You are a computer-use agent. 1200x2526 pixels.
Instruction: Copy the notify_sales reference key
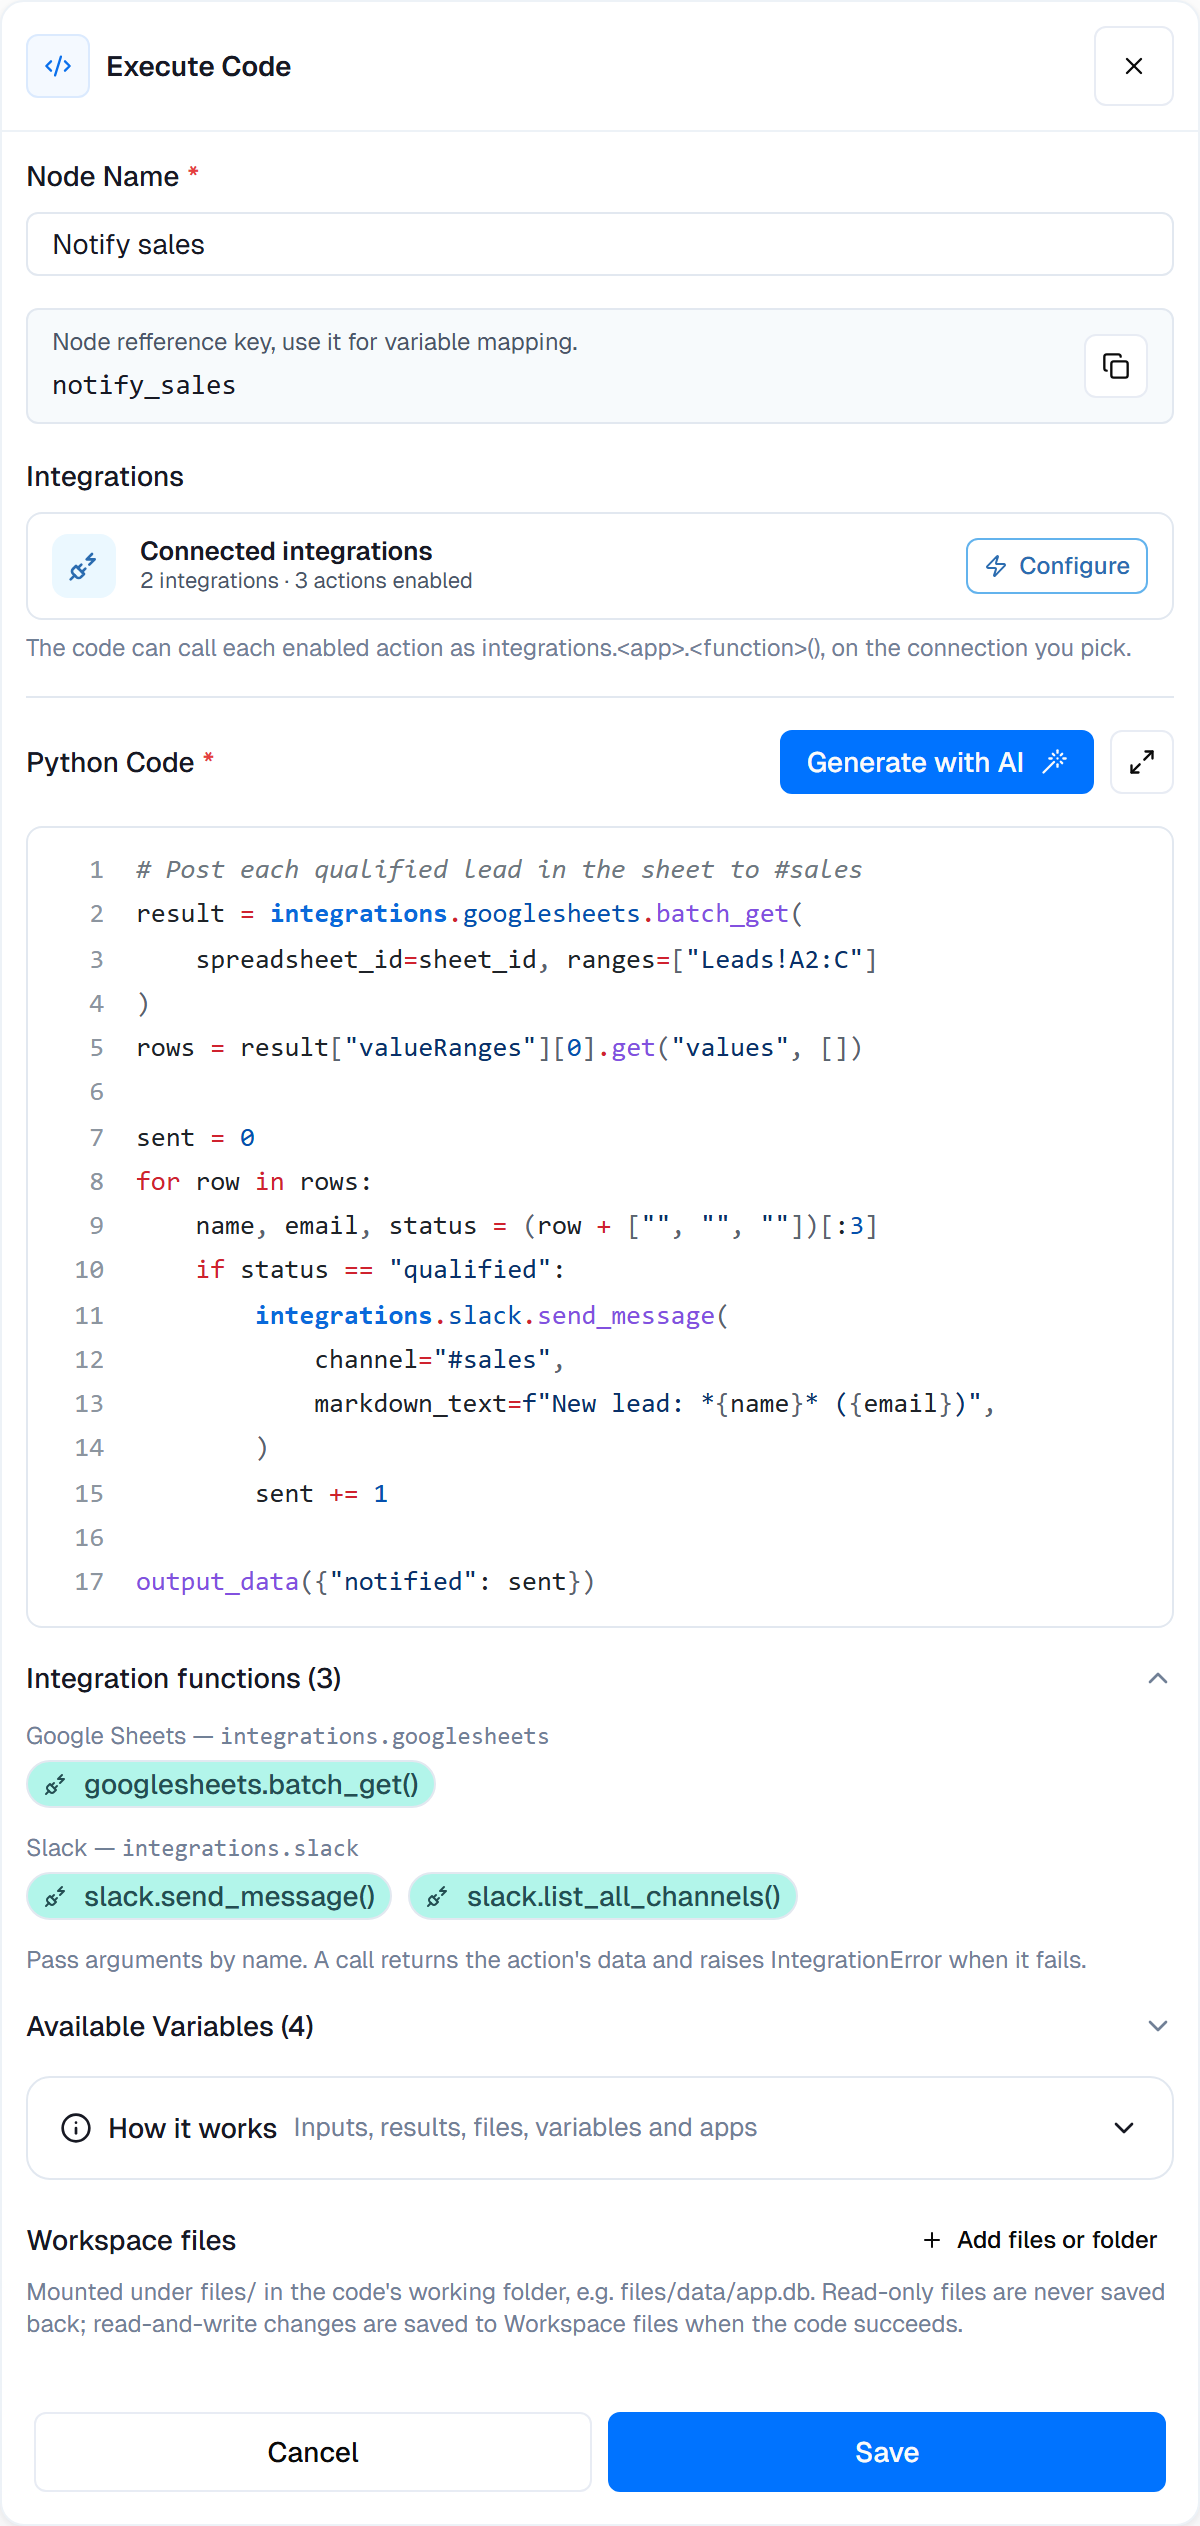pos(1116,366)
